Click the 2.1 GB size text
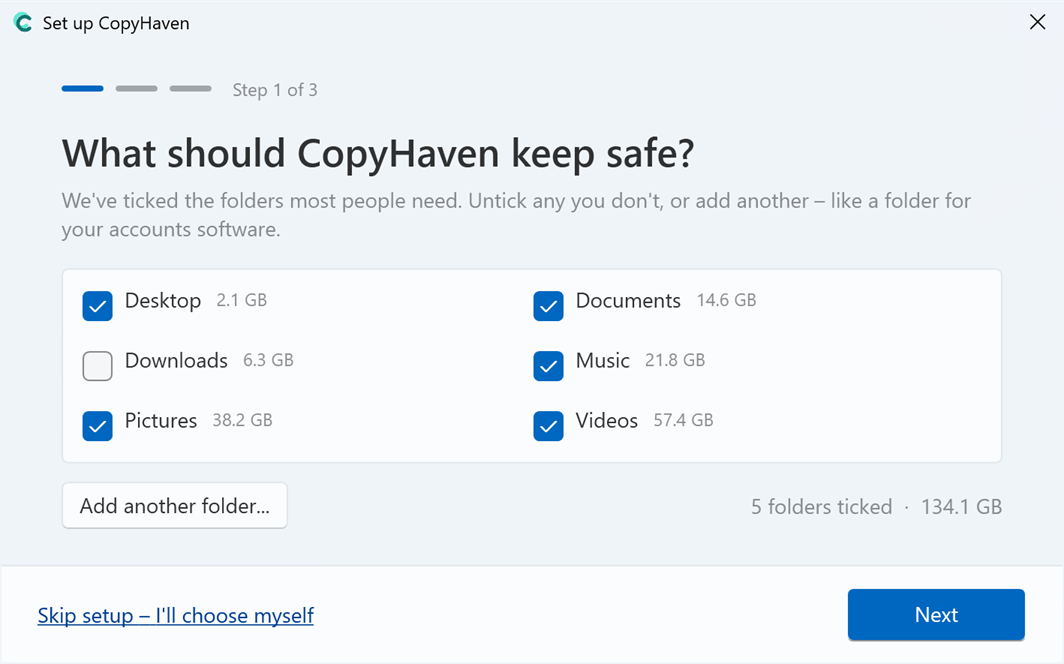Image resolution: width=1064 pixels, height=664 pixels. tap(242, 300)
